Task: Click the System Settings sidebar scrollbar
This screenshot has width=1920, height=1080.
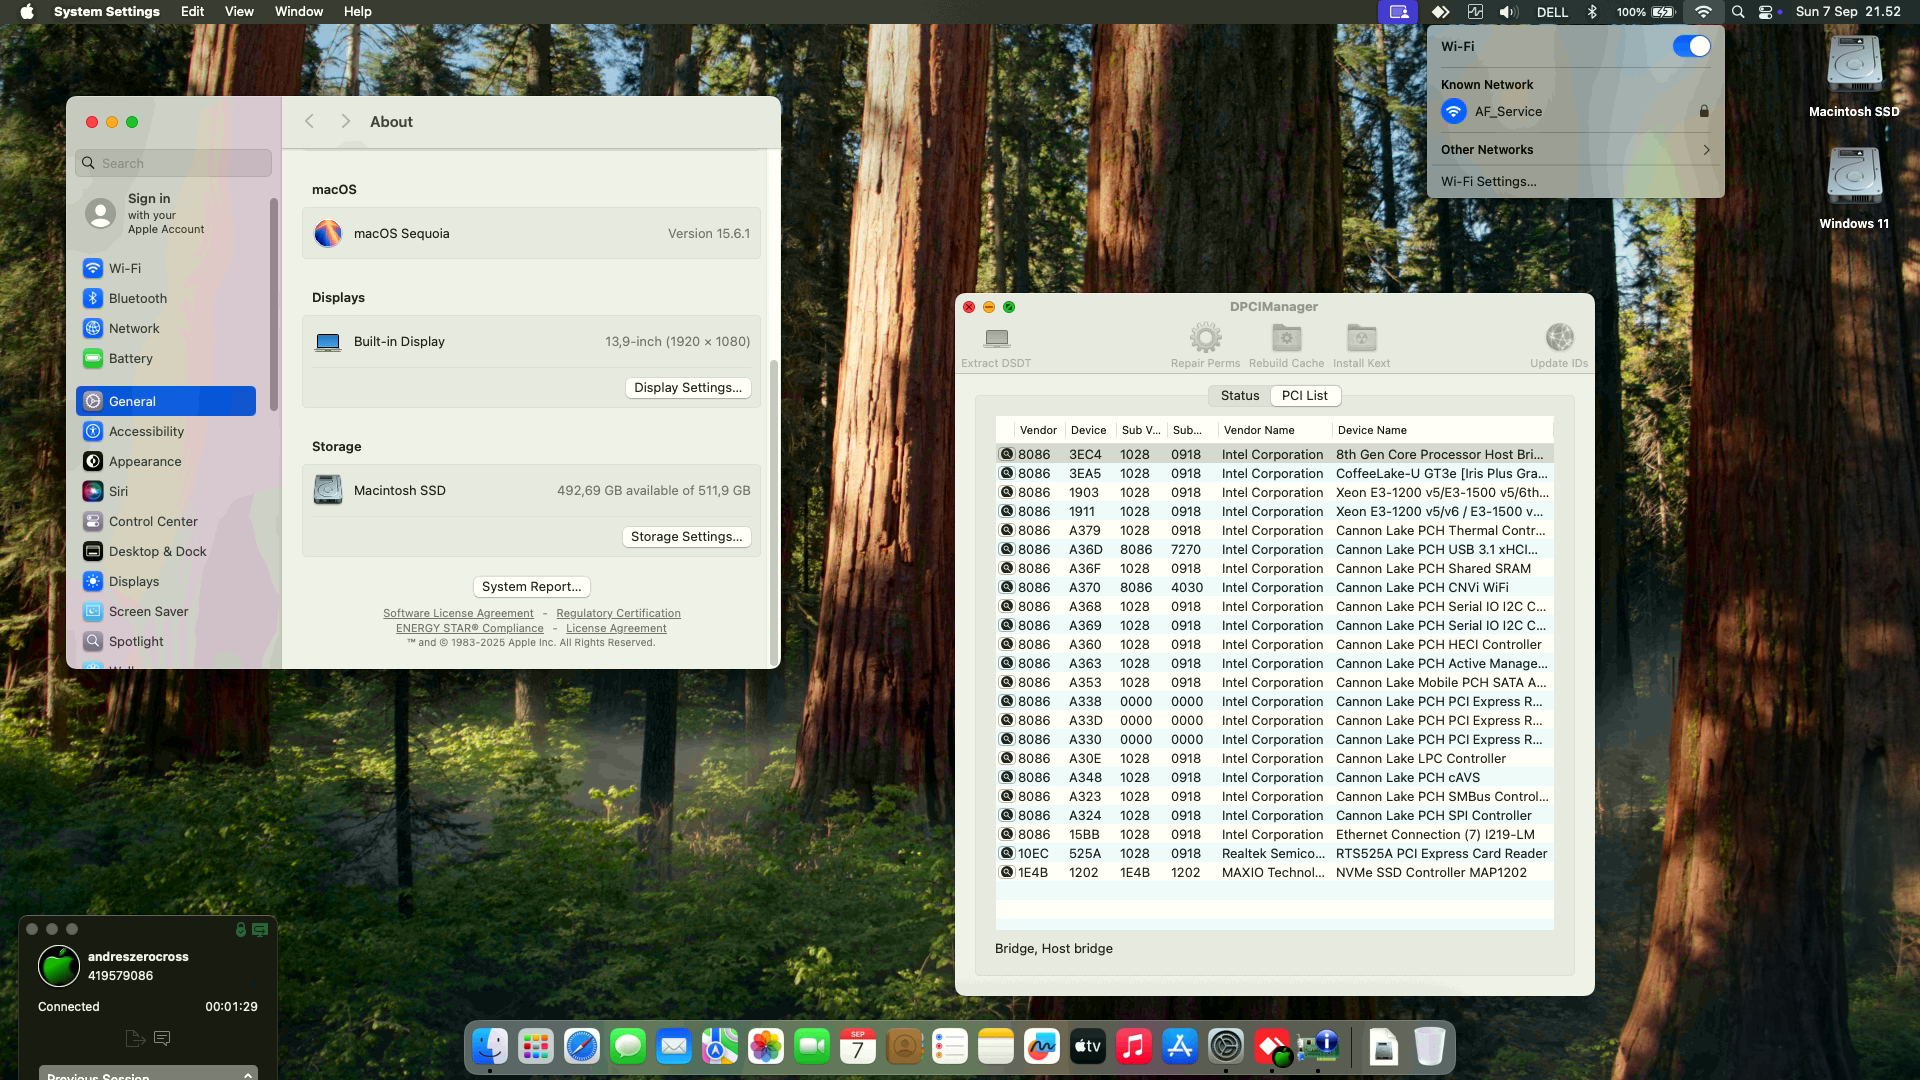Action: point(273,303)
